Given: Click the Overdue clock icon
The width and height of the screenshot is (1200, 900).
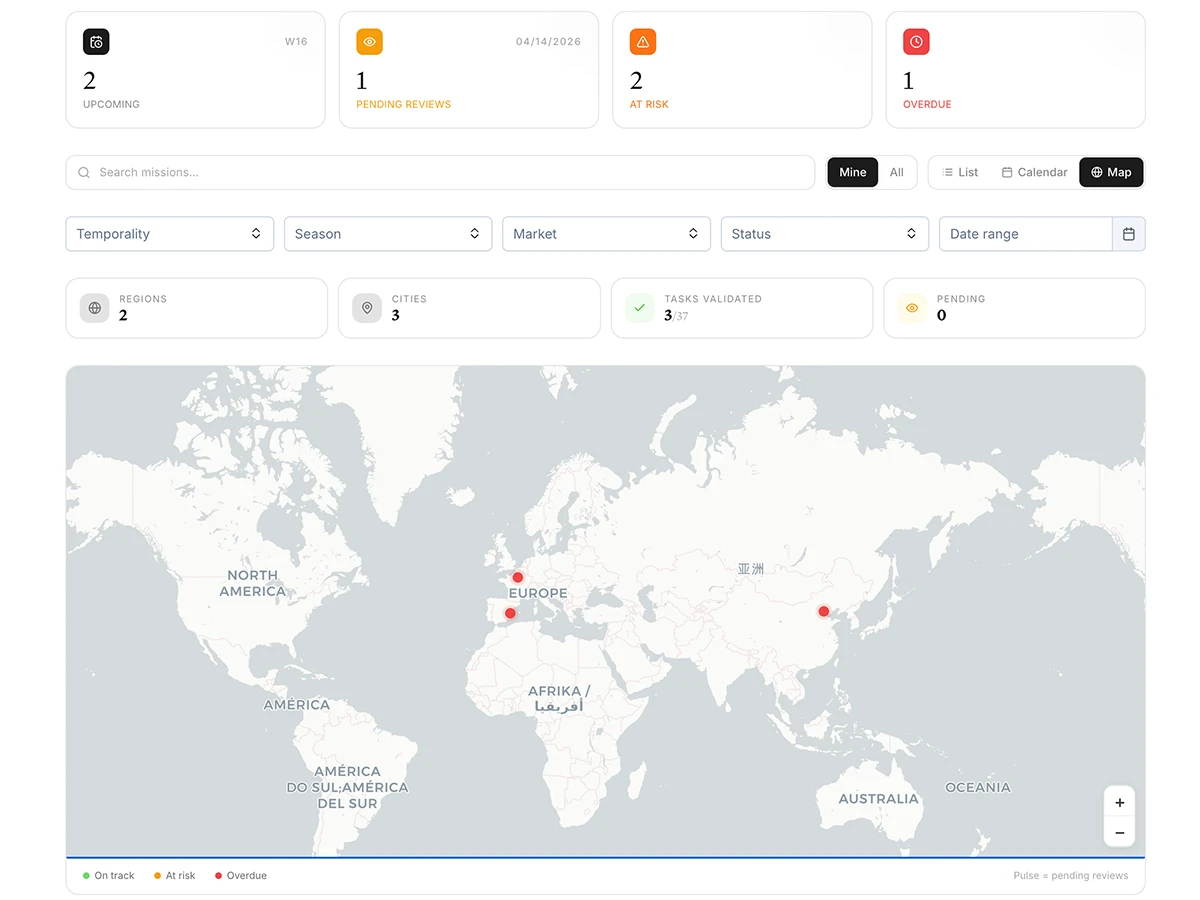Looking at the screenshot, I should pos(915,42).
